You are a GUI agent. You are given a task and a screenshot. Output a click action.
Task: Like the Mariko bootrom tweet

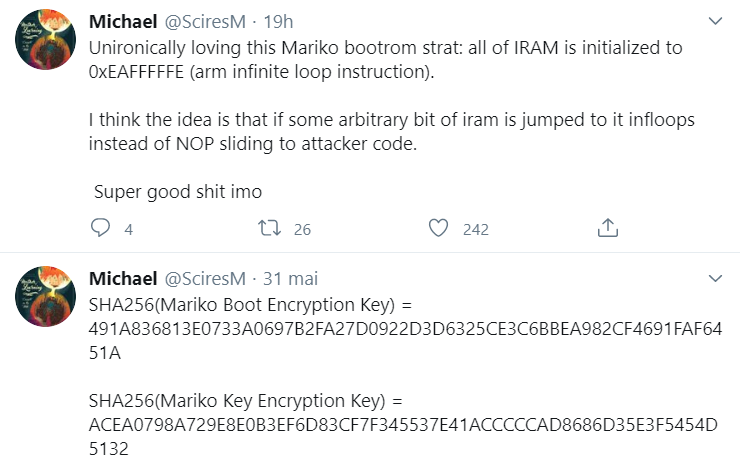click(438, 228)
